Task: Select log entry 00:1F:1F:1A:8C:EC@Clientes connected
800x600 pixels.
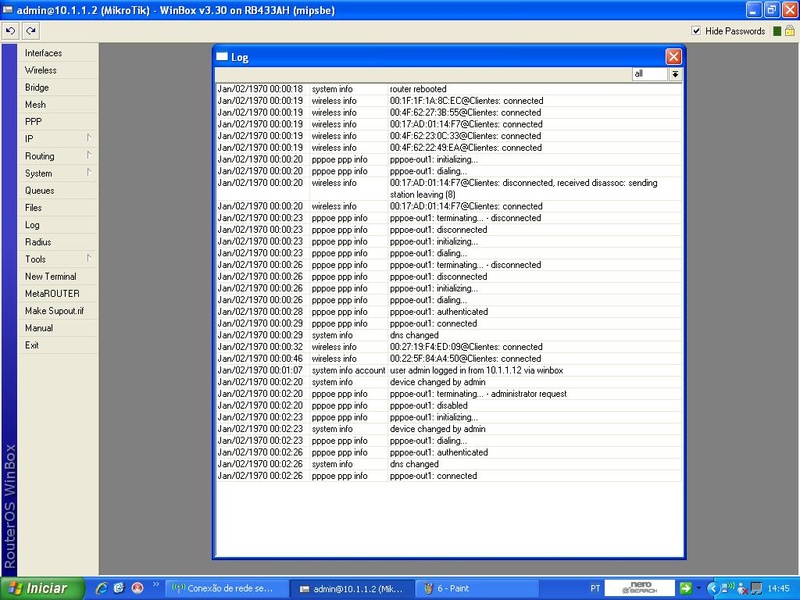Action: [x=449, y=101]
